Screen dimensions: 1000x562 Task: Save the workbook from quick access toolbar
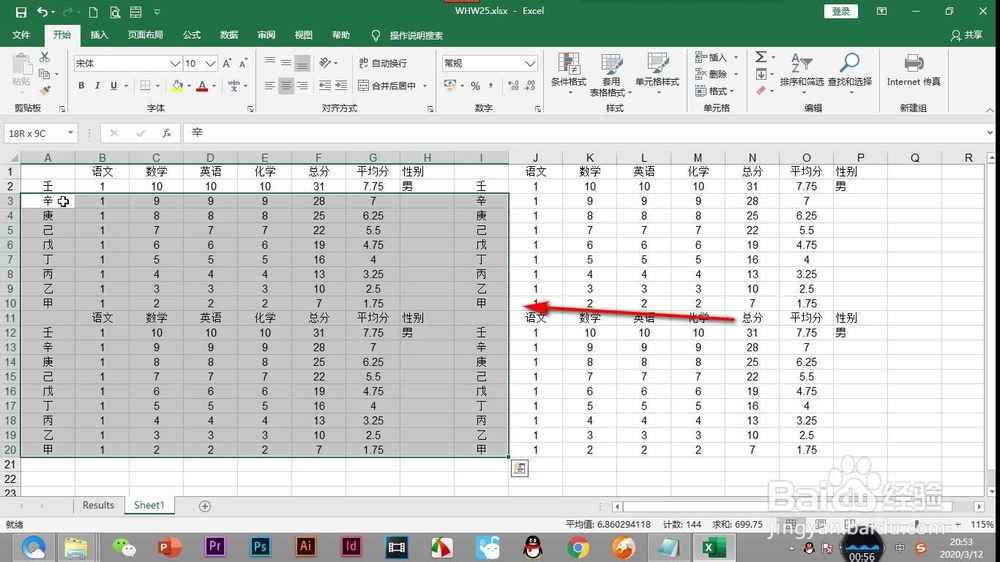(x=21, y=11)
